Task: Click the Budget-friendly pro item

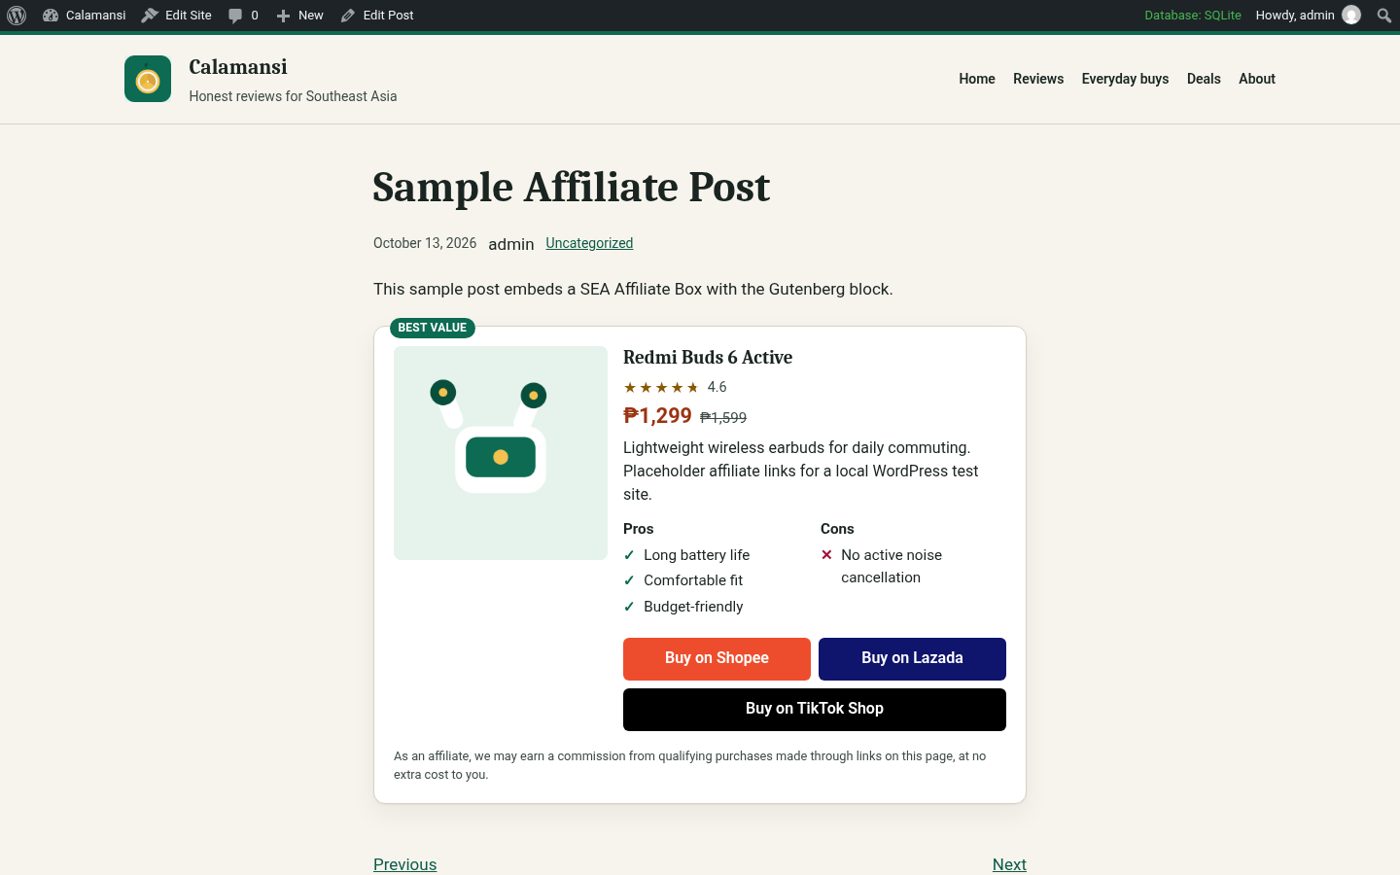Action: 693,607
